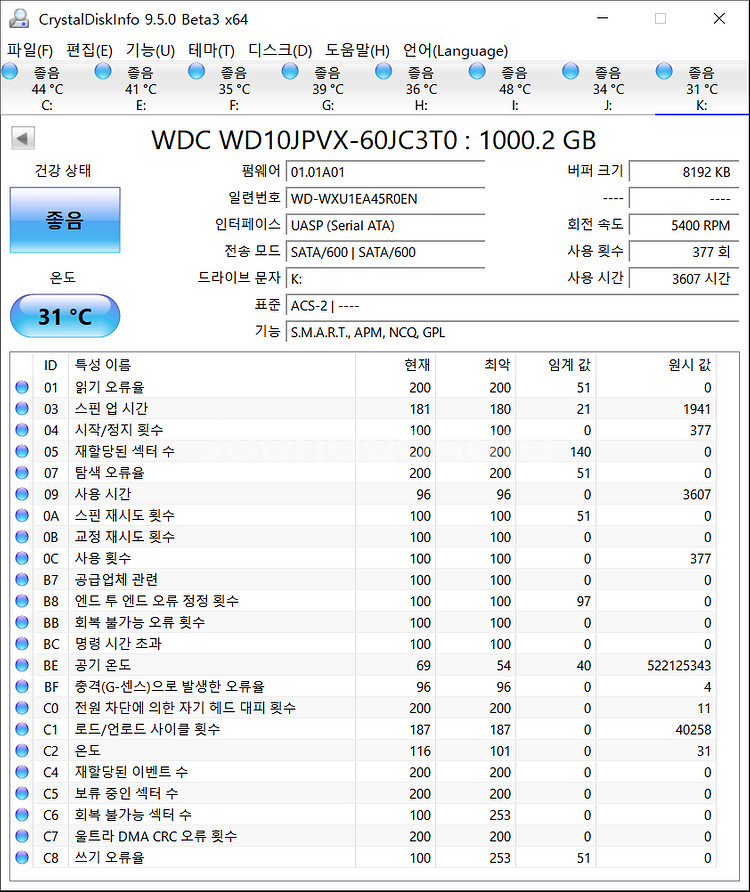Go to previous disk with left arrow

click(23, 138)
